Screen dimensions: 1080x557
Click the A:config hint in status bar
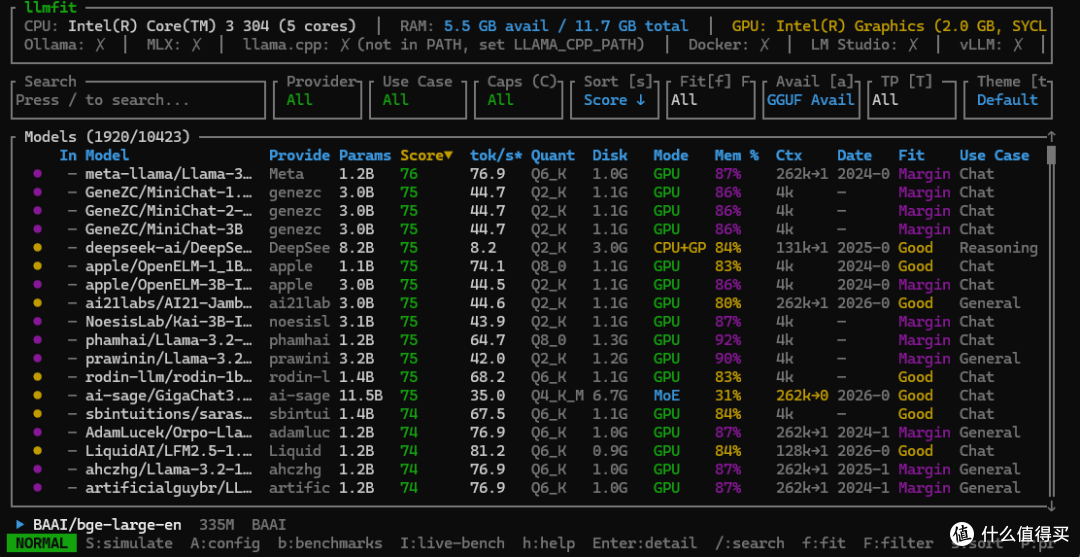pos(225,543)
